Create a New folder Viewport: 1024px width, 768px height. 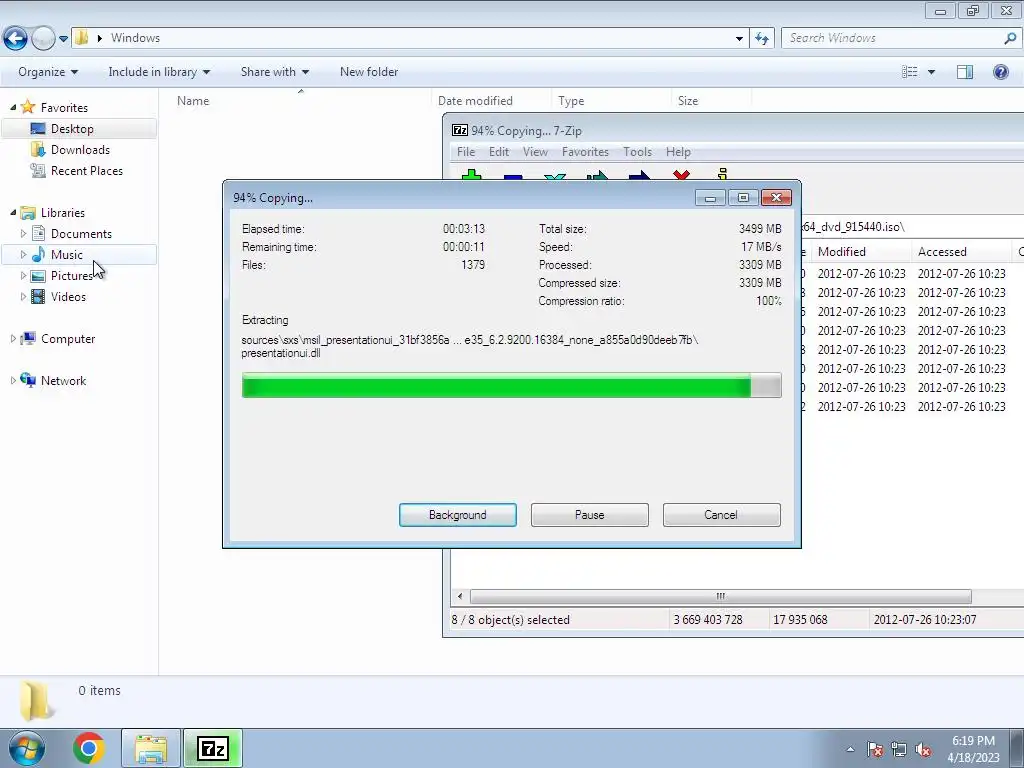tap(369, 72)
